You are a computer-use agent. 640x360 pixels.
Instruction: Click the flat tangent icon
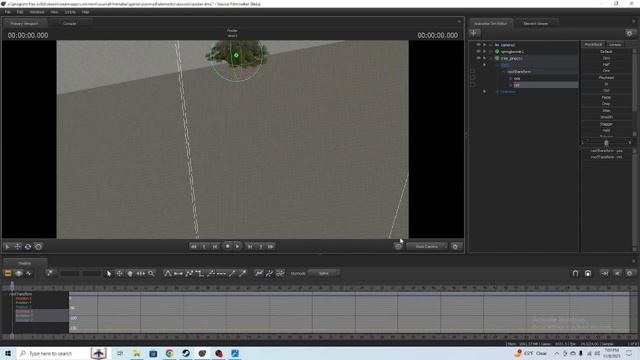point(178,273)
